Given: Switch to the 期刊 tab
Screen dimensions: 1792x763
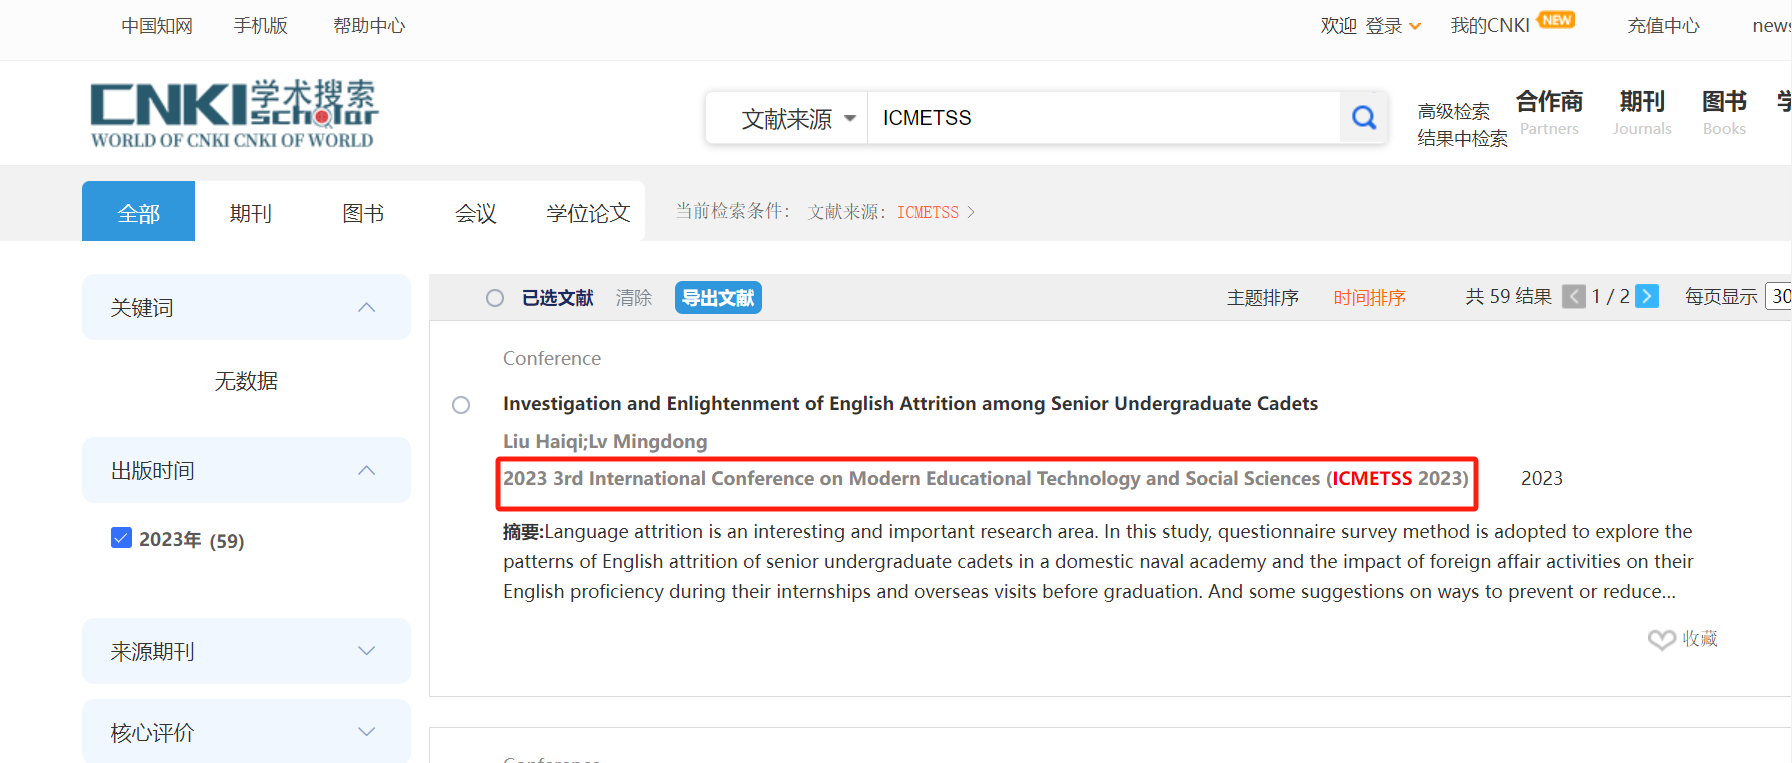Looking at the screenshot, I should click(251, 213).
